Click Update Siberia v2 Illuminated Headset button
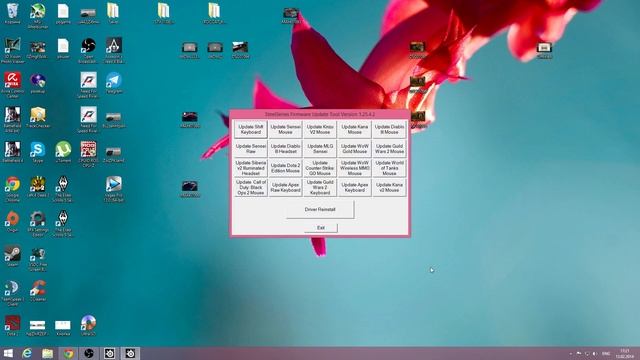The image size is (640, 360). point(251,168)
